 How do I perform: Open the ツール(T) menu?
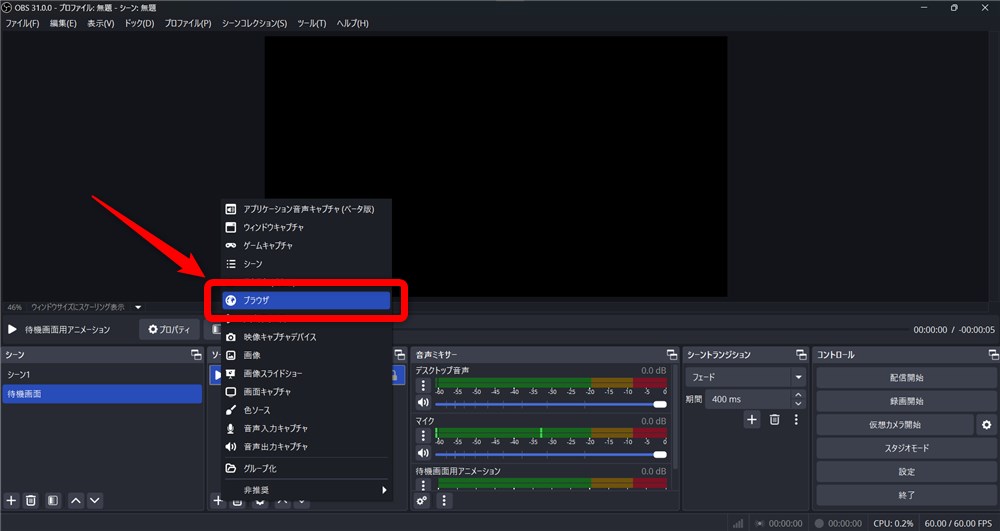coord(312,24)
